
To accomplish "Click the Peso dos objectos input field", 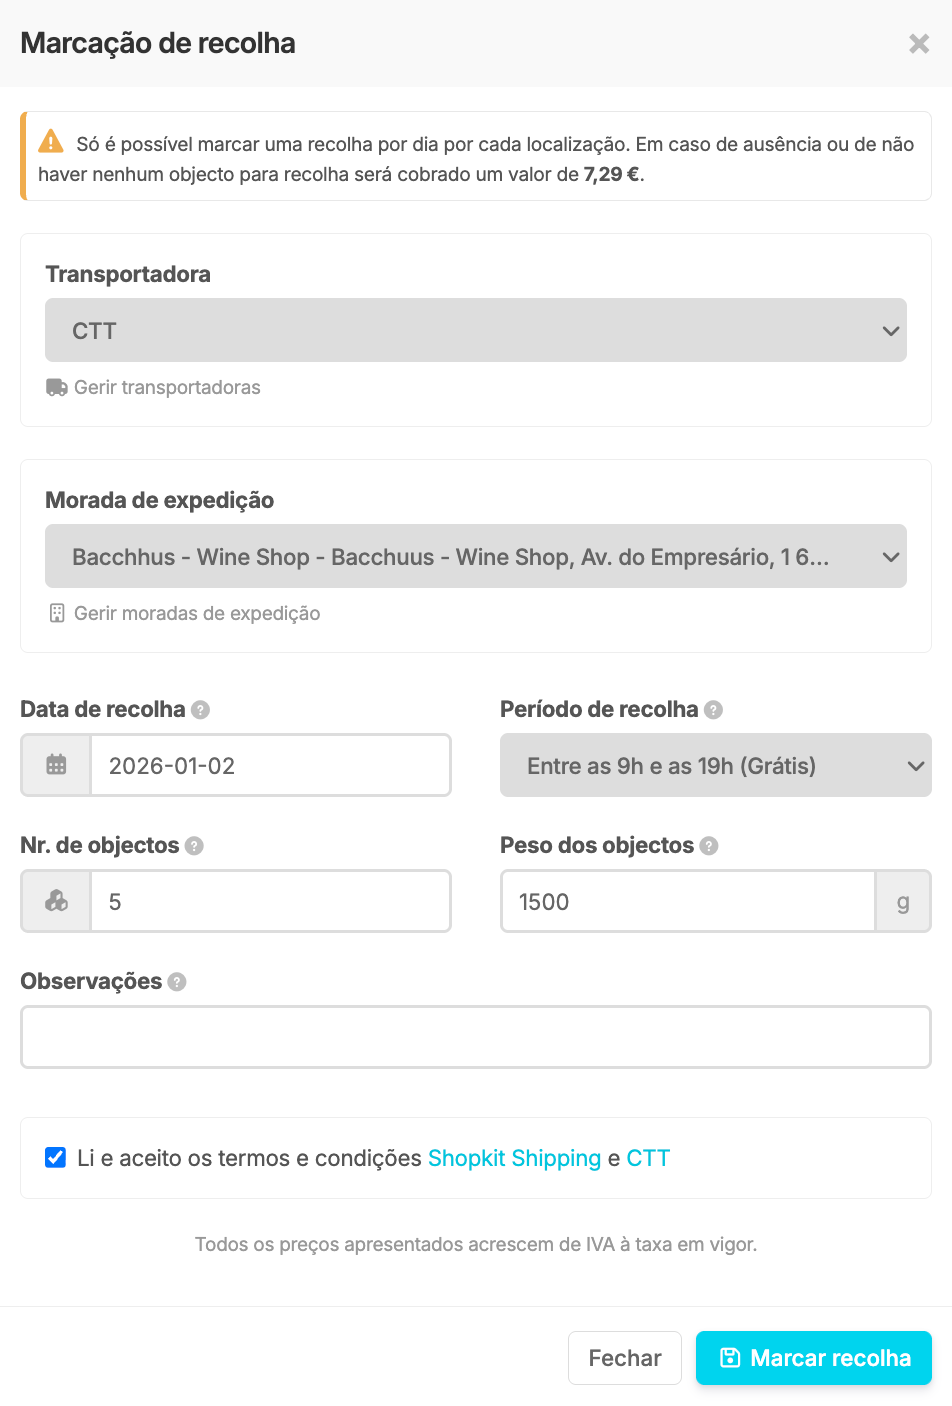I will (688, 901).
